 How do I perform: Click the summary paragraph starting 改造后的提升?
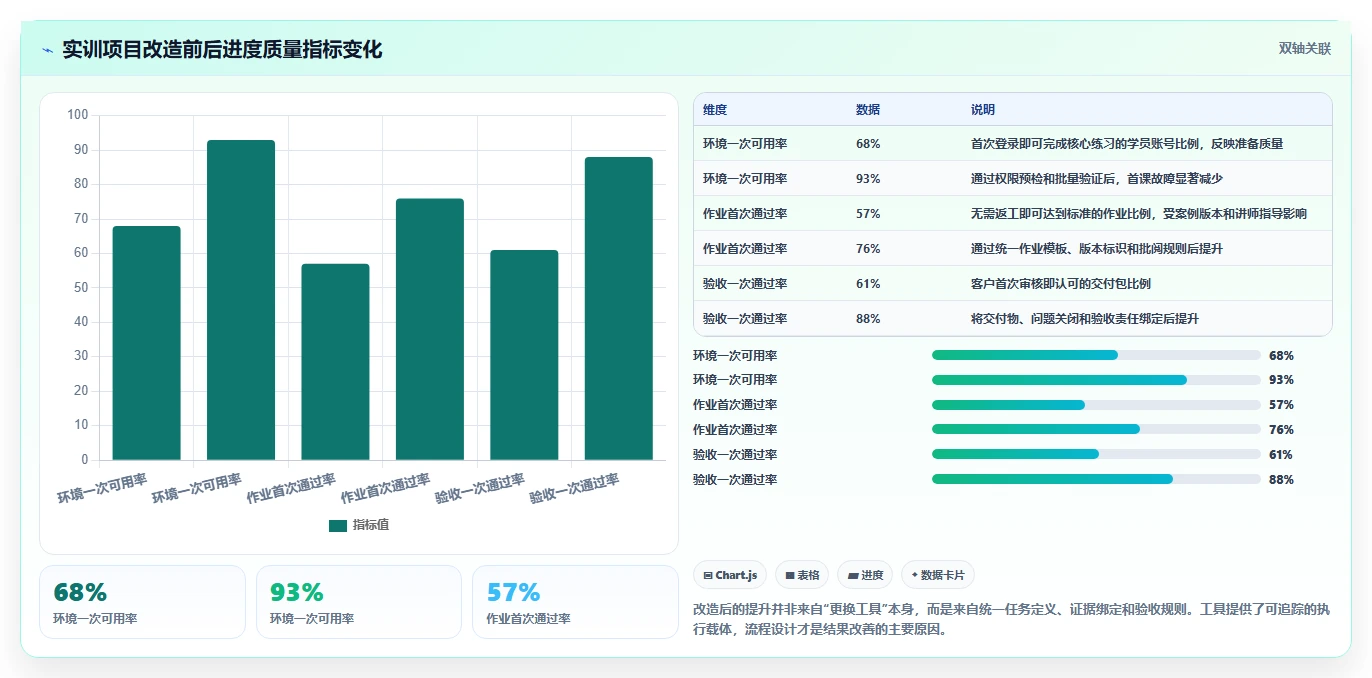pos(1012,620)
